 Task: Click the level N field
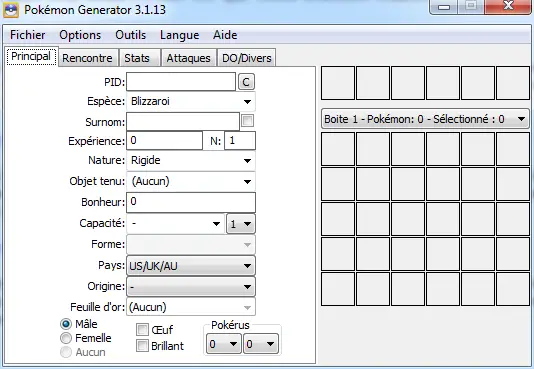[240, 141]
